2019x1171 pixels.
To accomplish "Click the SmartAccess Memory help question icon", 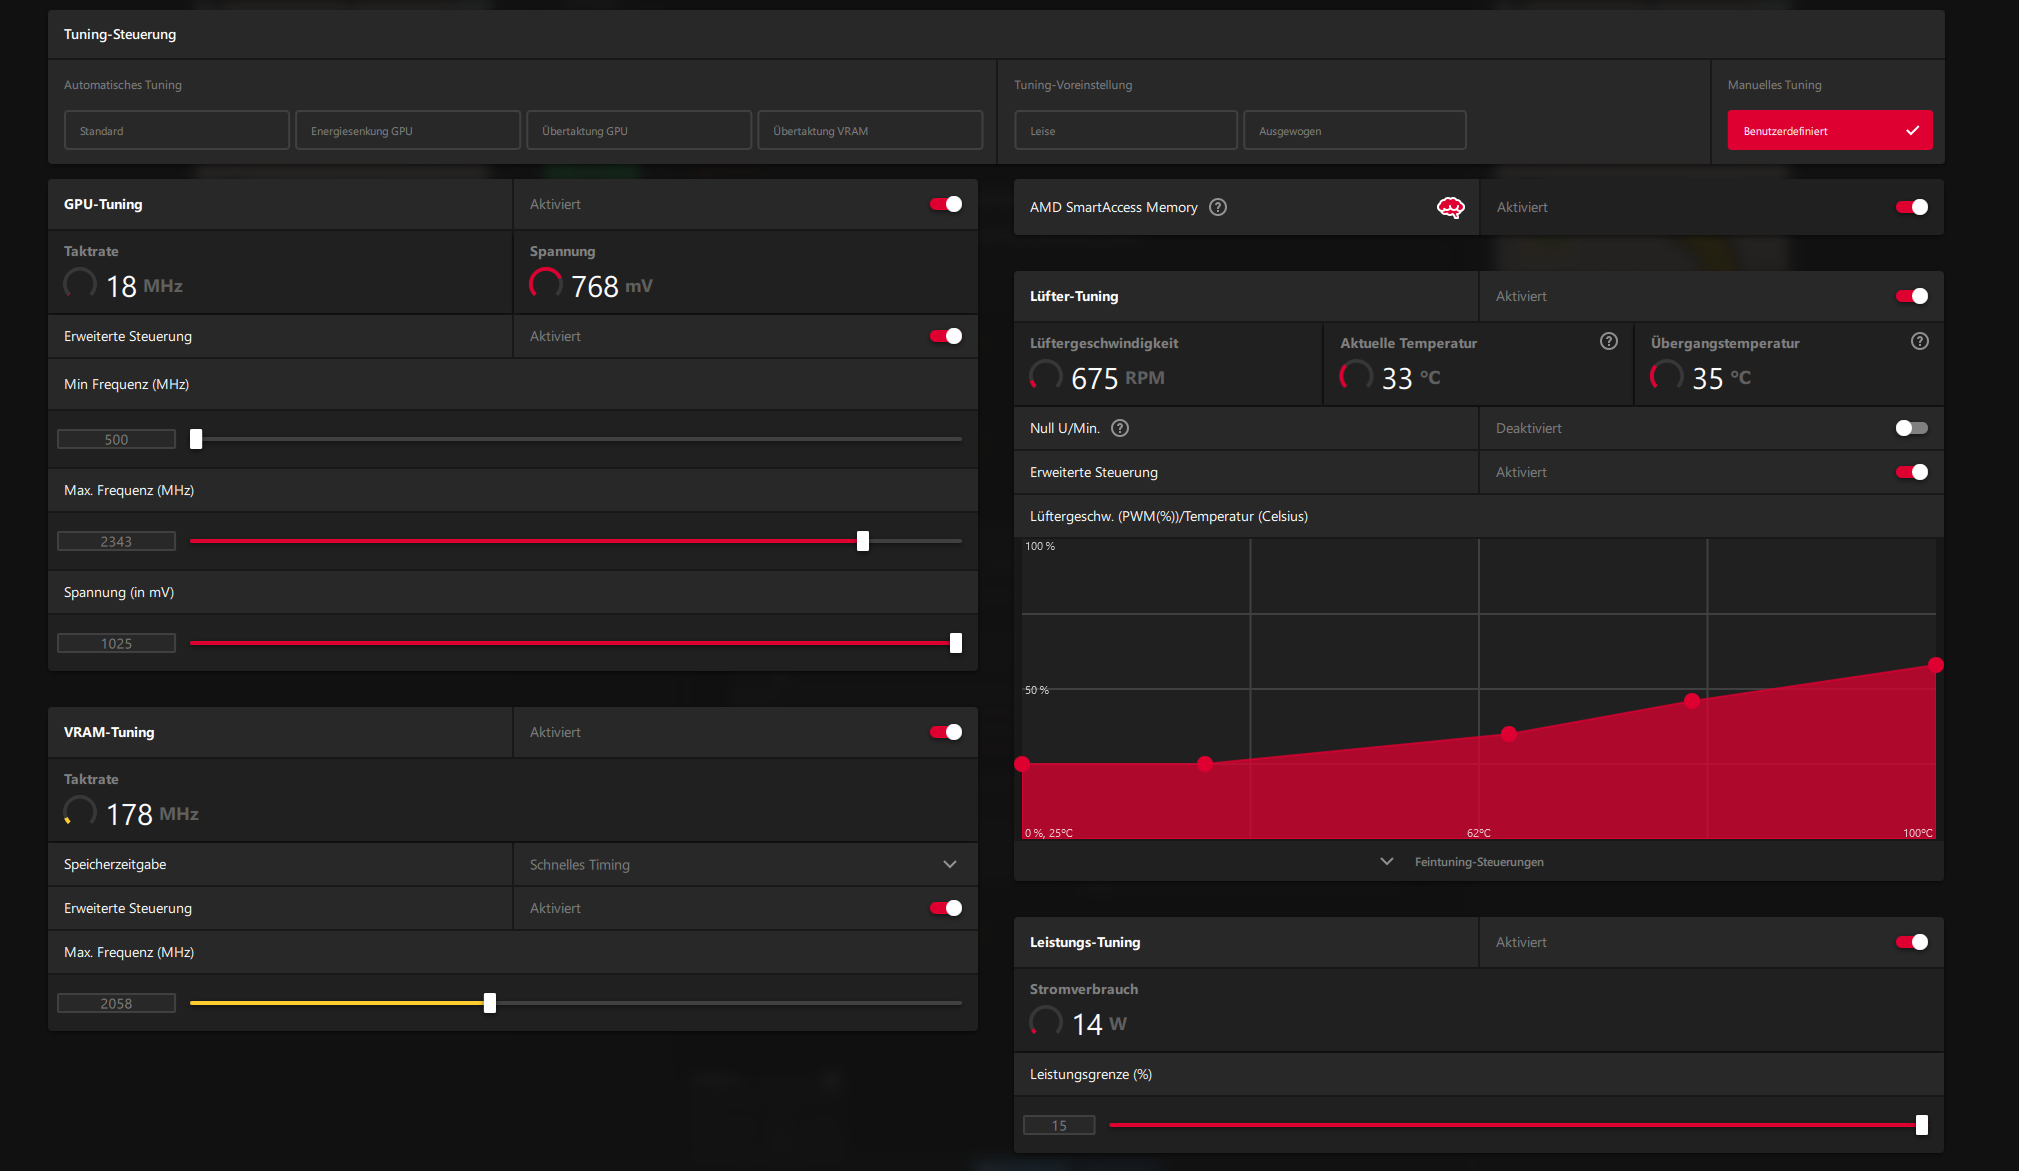I will click(x=1217, y=207).
